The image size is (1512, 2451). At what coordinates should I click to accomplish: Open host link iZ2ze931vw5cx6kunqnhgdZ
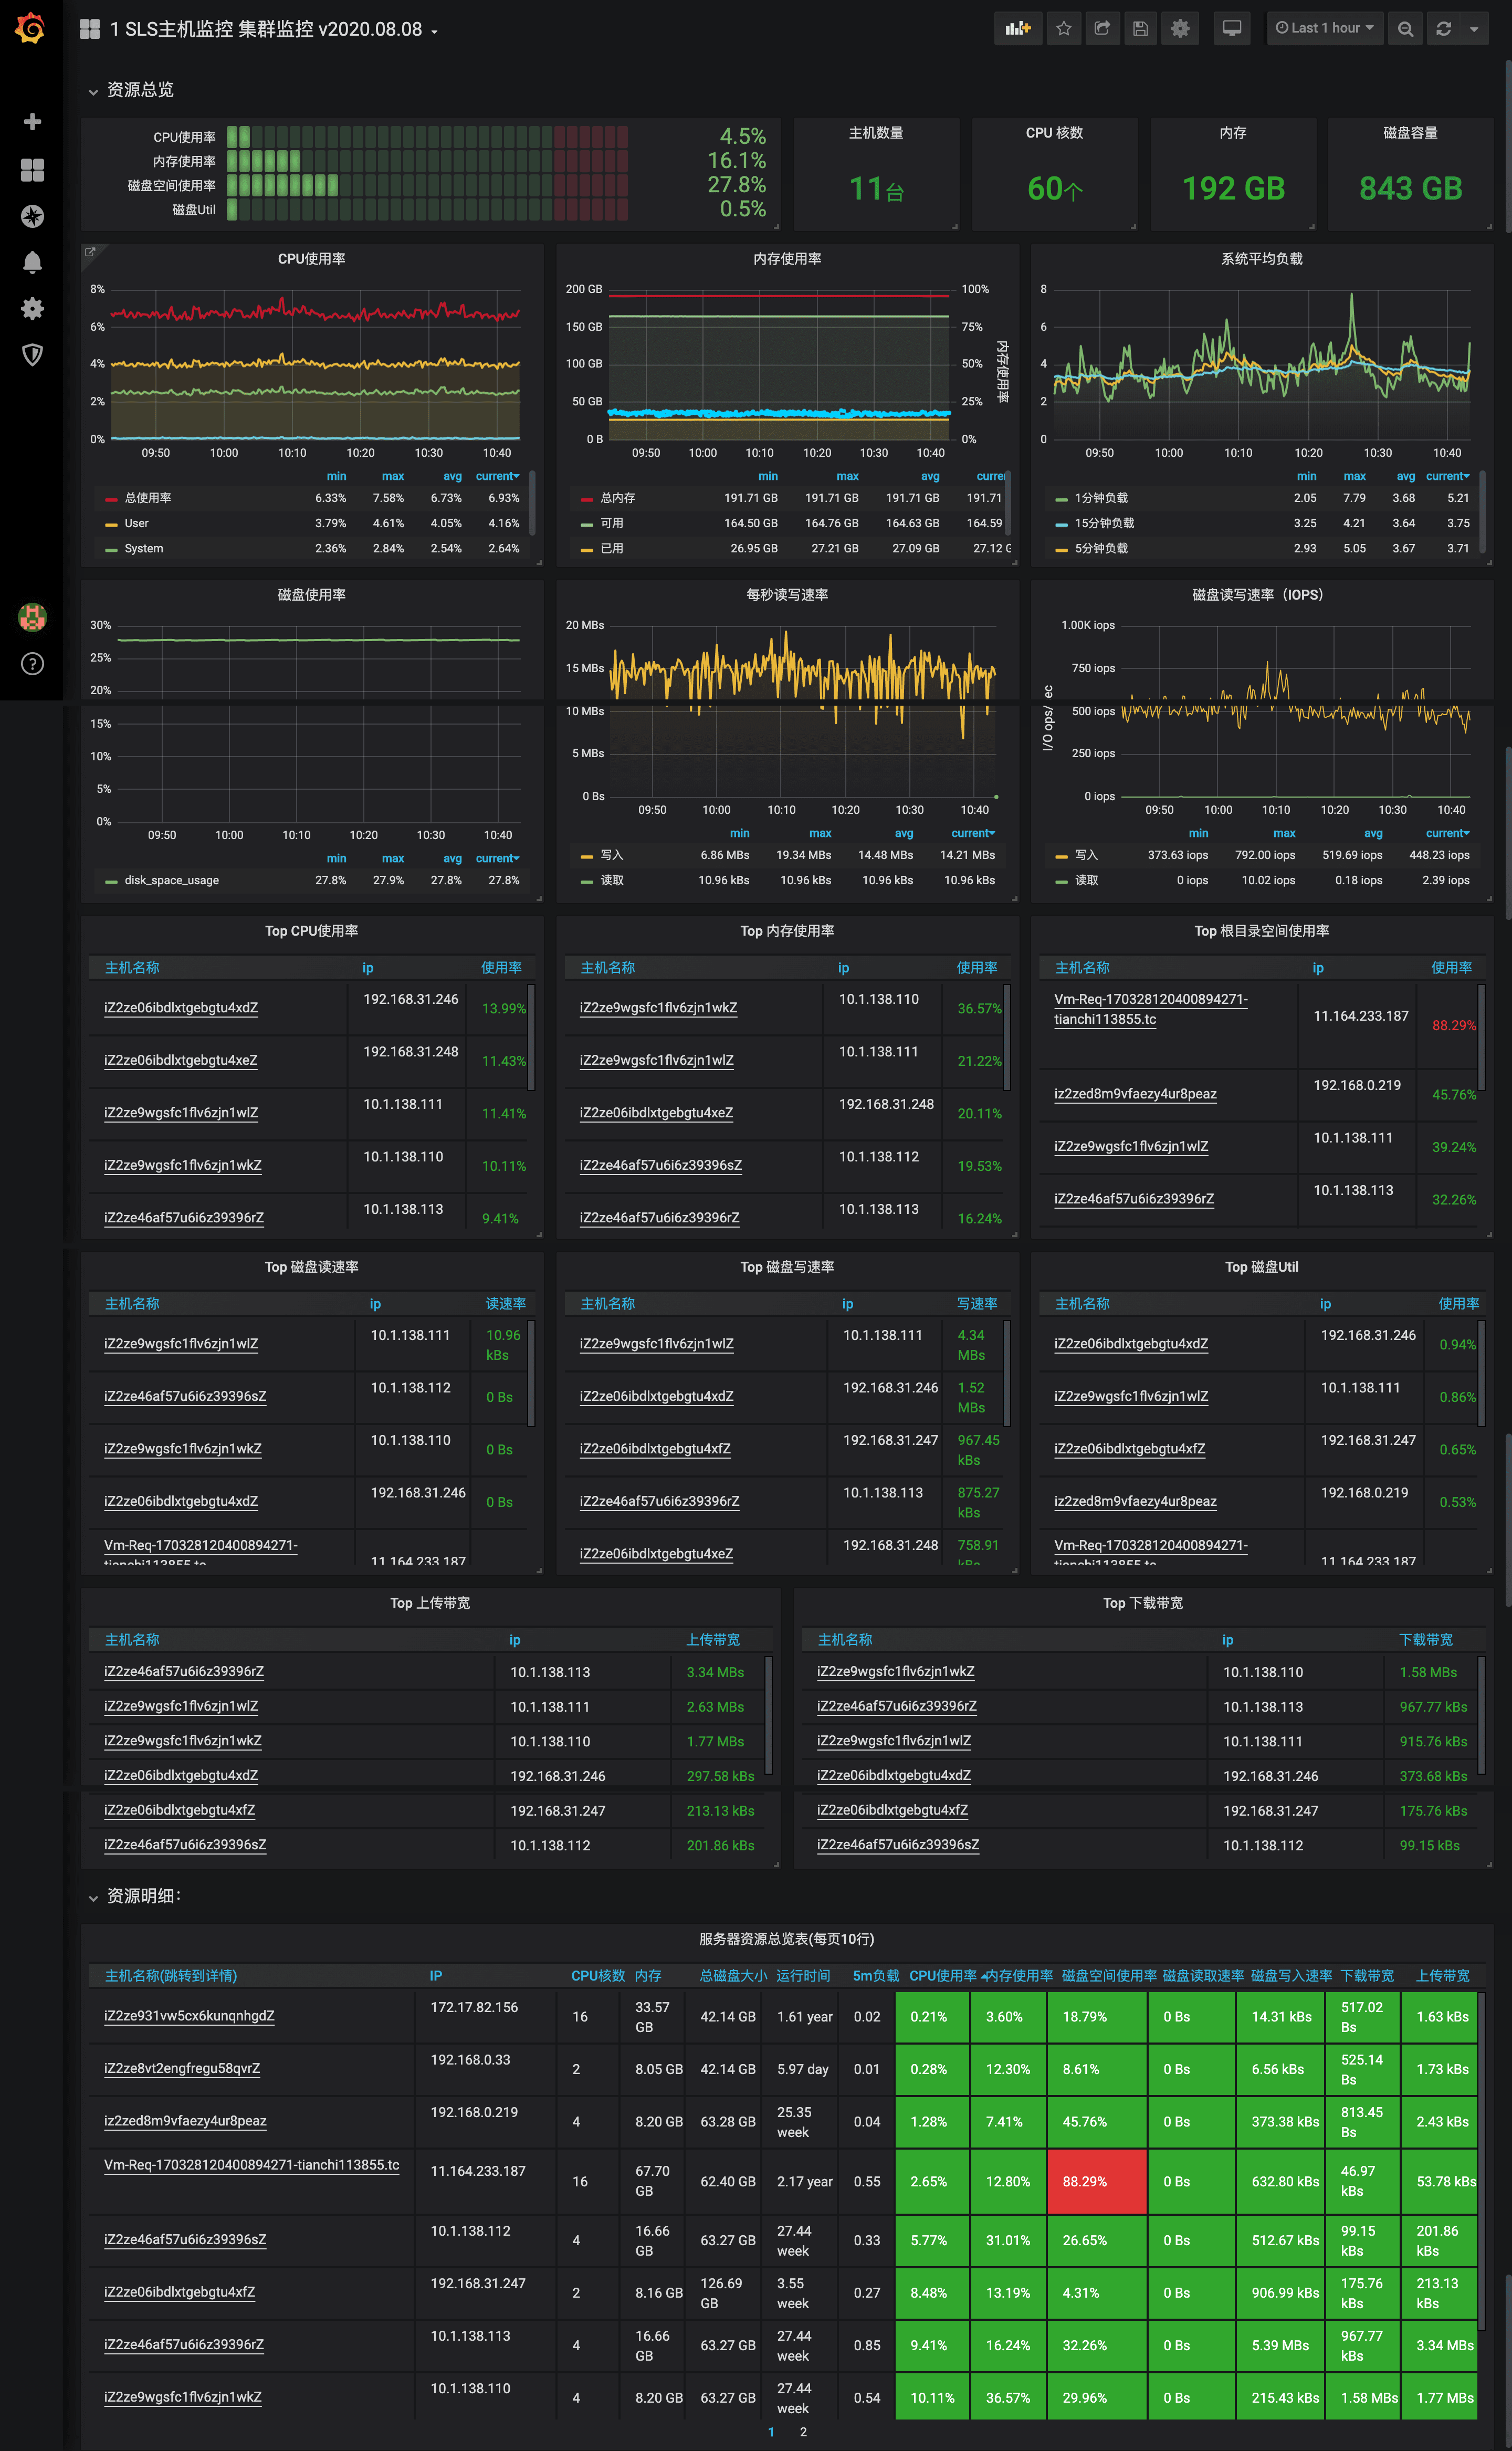(x=189, y=2015)
